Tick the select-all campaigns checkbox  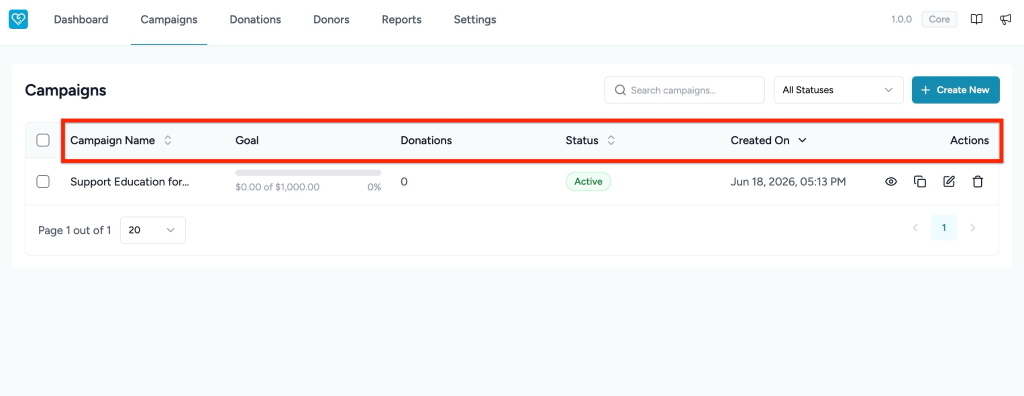click(43, 140)
